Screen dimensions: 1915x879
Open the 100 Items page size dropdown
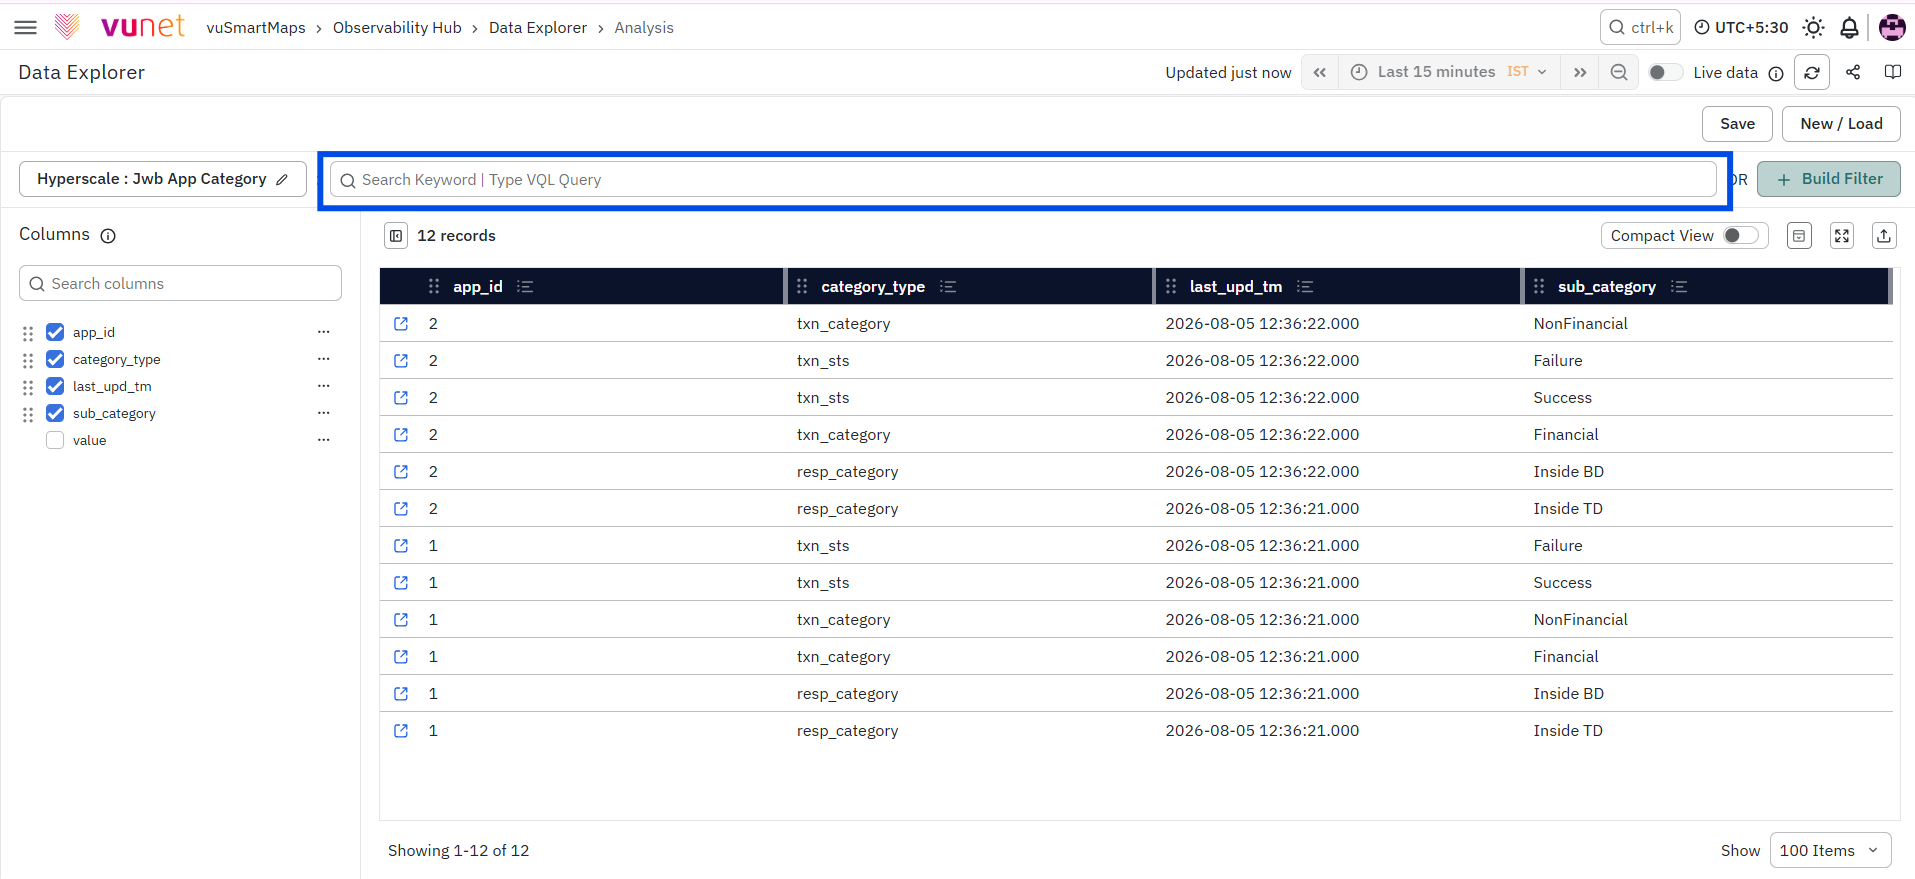click(1830, 850)
